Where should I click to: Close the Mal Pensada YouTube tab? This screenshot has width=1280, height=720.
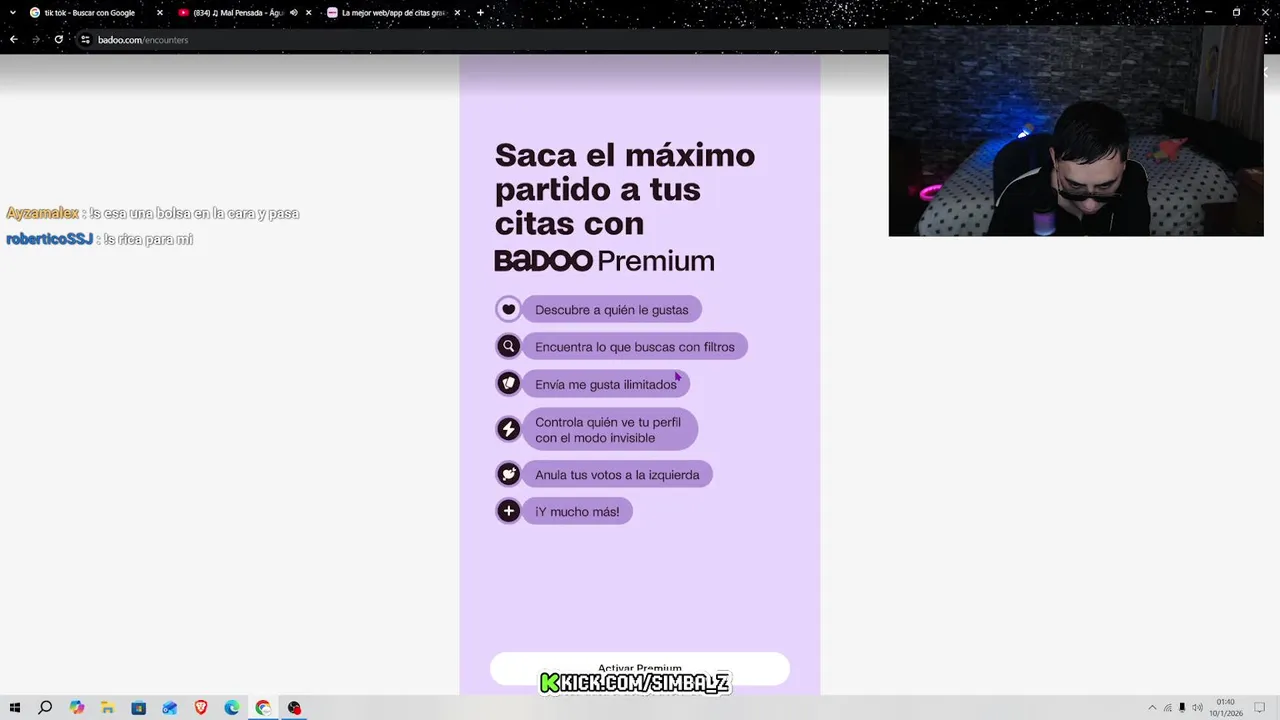pyautogui.click(x=308, y=13)
